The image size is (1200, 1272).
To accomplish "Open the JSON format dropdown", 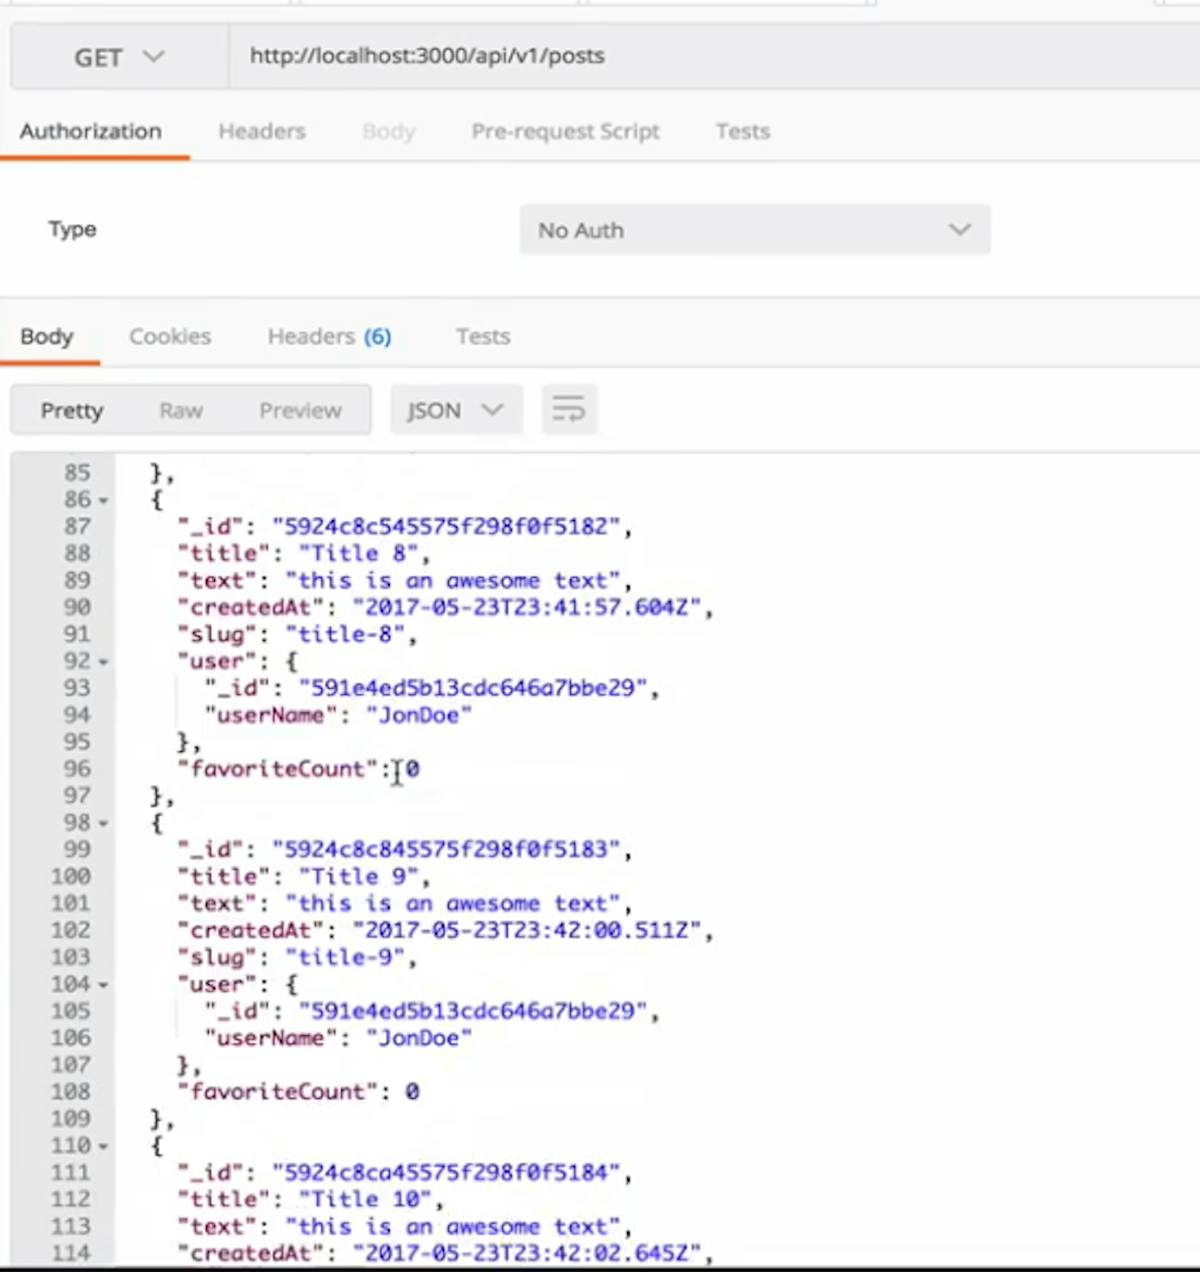I will (x=456, y=411).
